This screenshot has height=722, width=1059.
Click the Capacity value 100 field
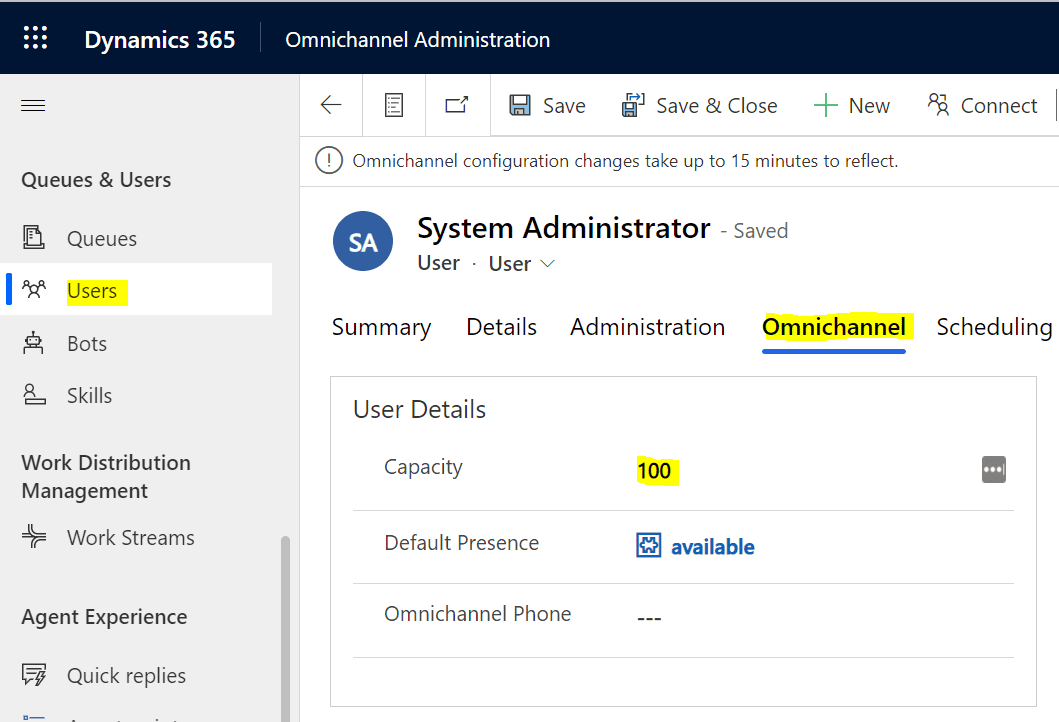[654, 471]
